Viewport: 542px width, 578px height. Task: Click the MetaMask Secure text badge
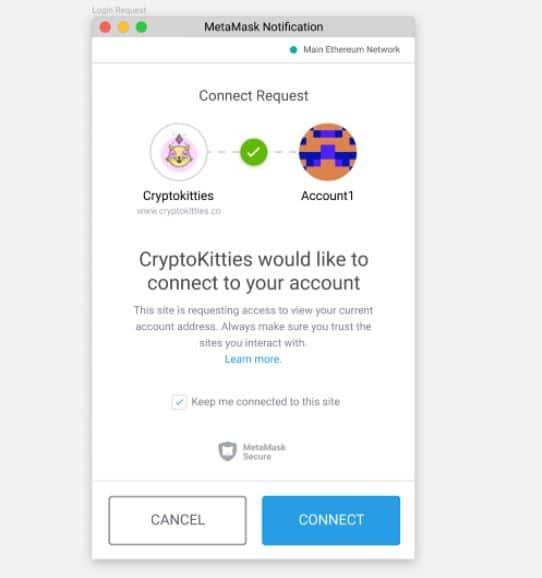coord(264,452)
